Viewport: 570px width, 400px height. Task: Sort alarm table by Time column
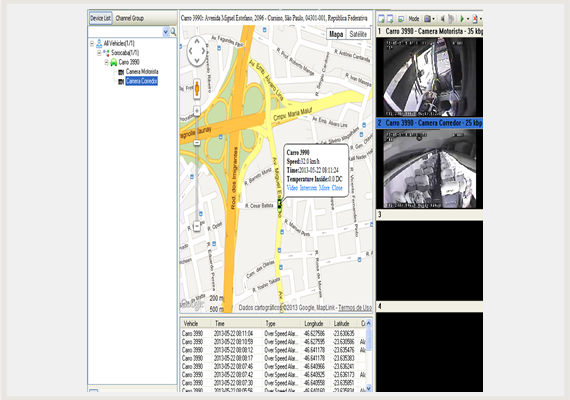237,323
